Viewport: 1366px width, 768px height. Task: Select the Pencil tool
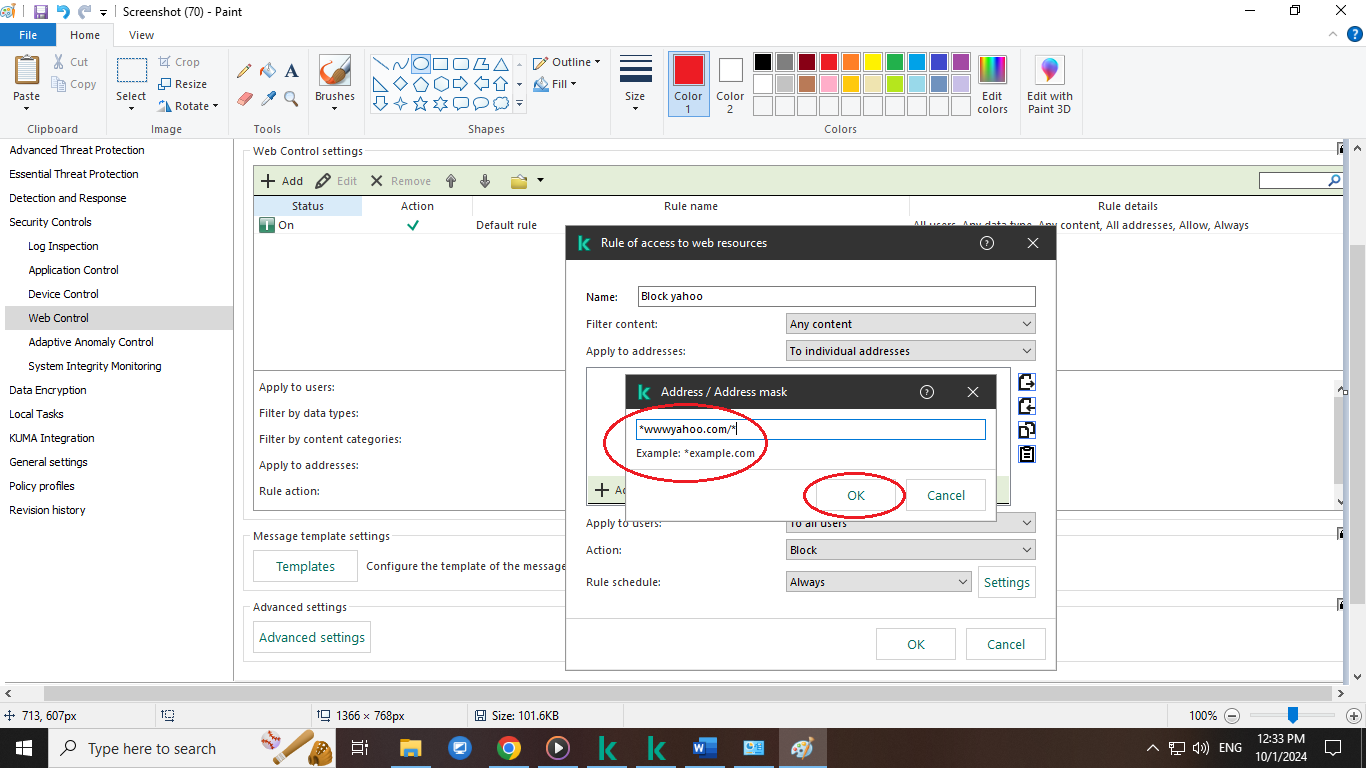[x=244, y=71]
